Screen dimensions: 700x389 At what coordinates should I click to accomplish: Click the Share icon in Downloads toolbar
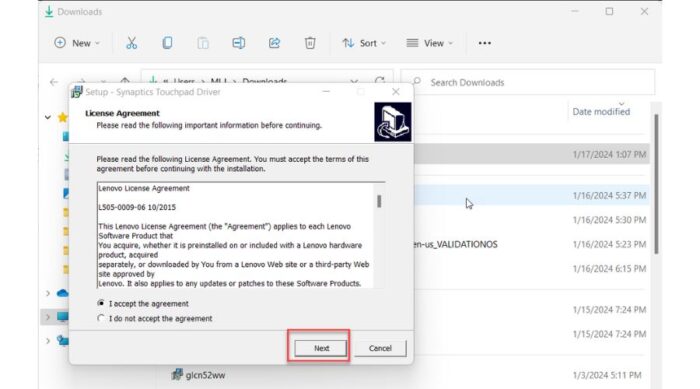coord(274,43)
